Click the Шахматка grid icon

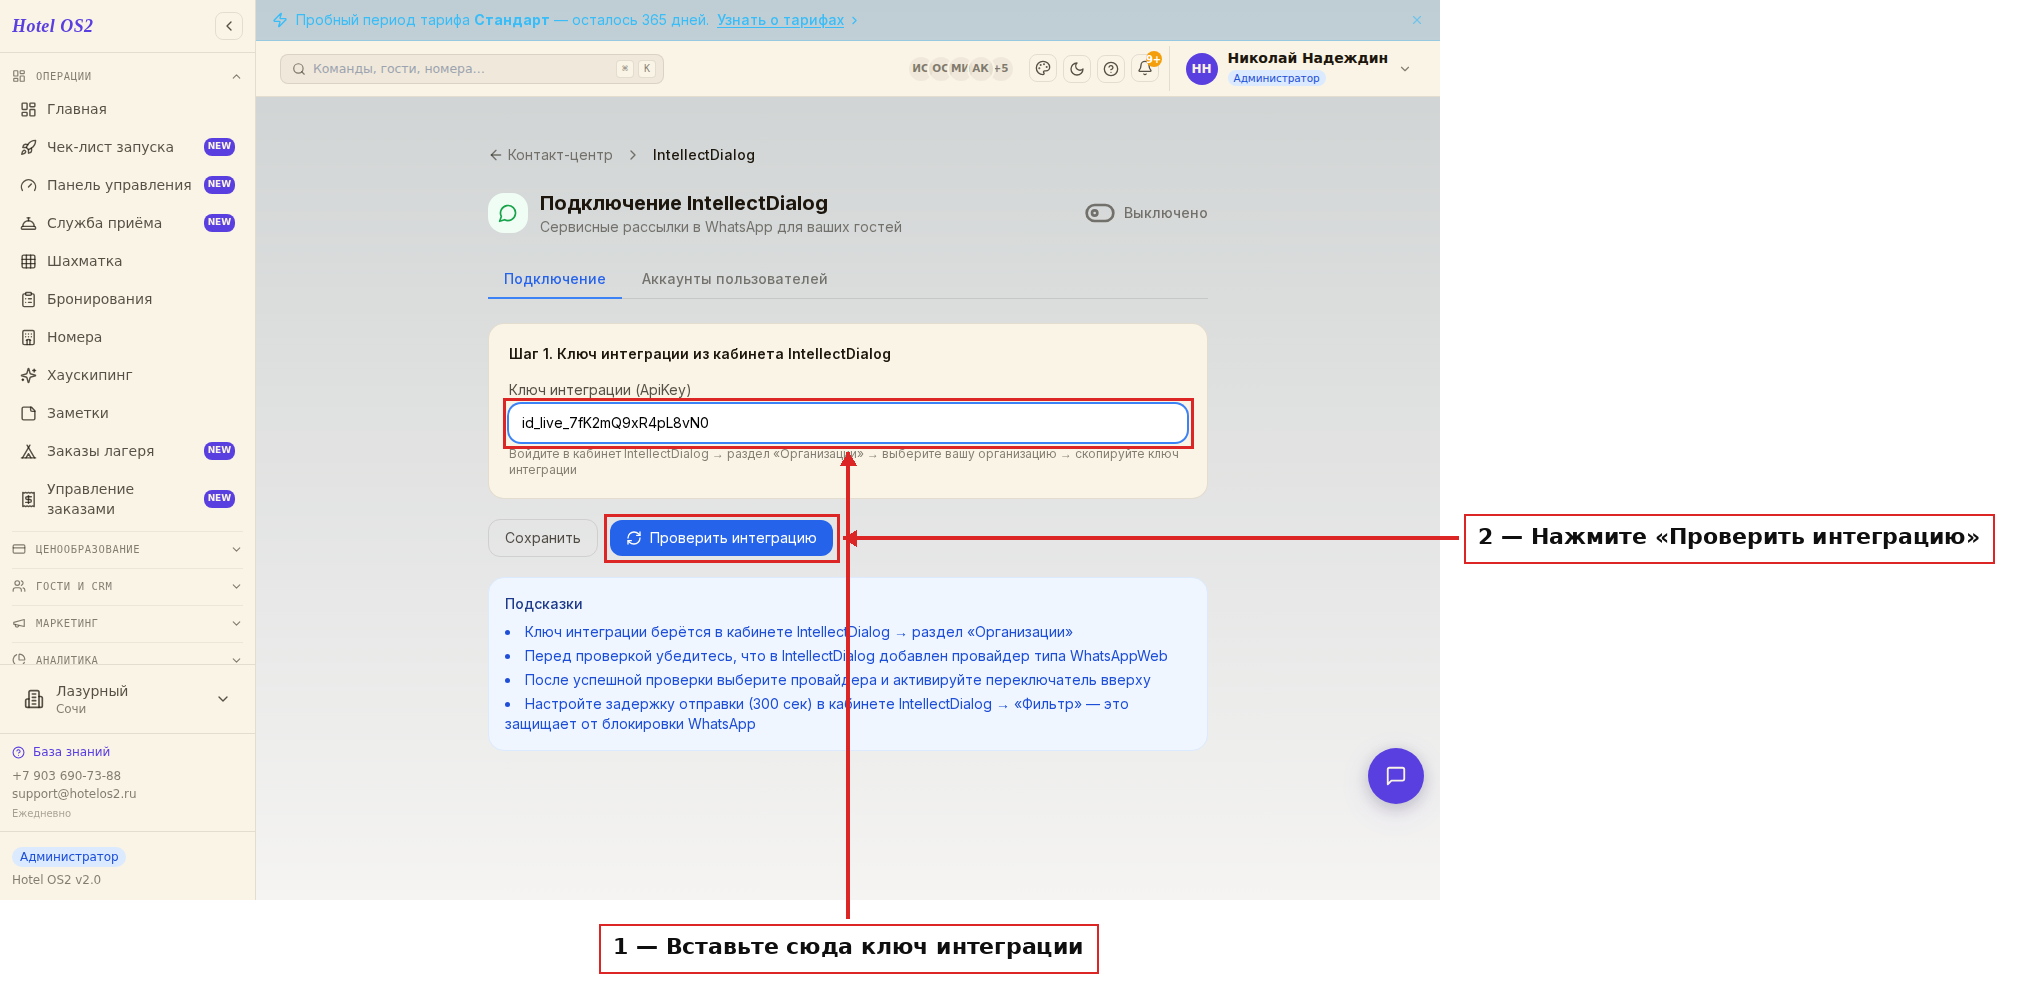[x=29, y=261]
